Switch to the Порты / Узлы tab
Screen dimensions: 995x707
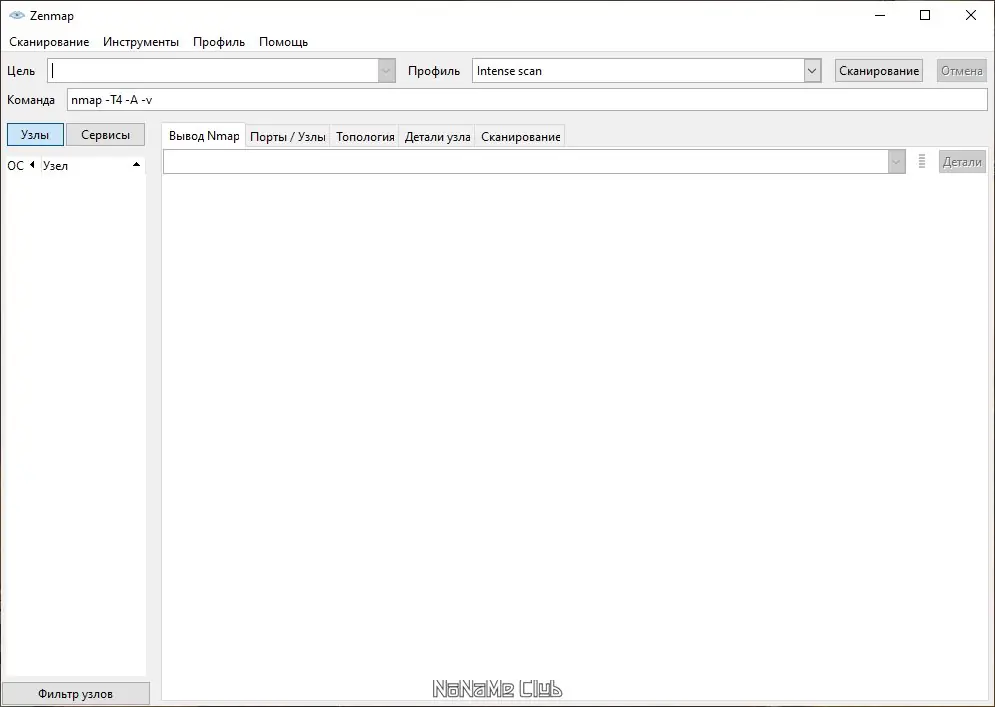click(x=288, y=136)
